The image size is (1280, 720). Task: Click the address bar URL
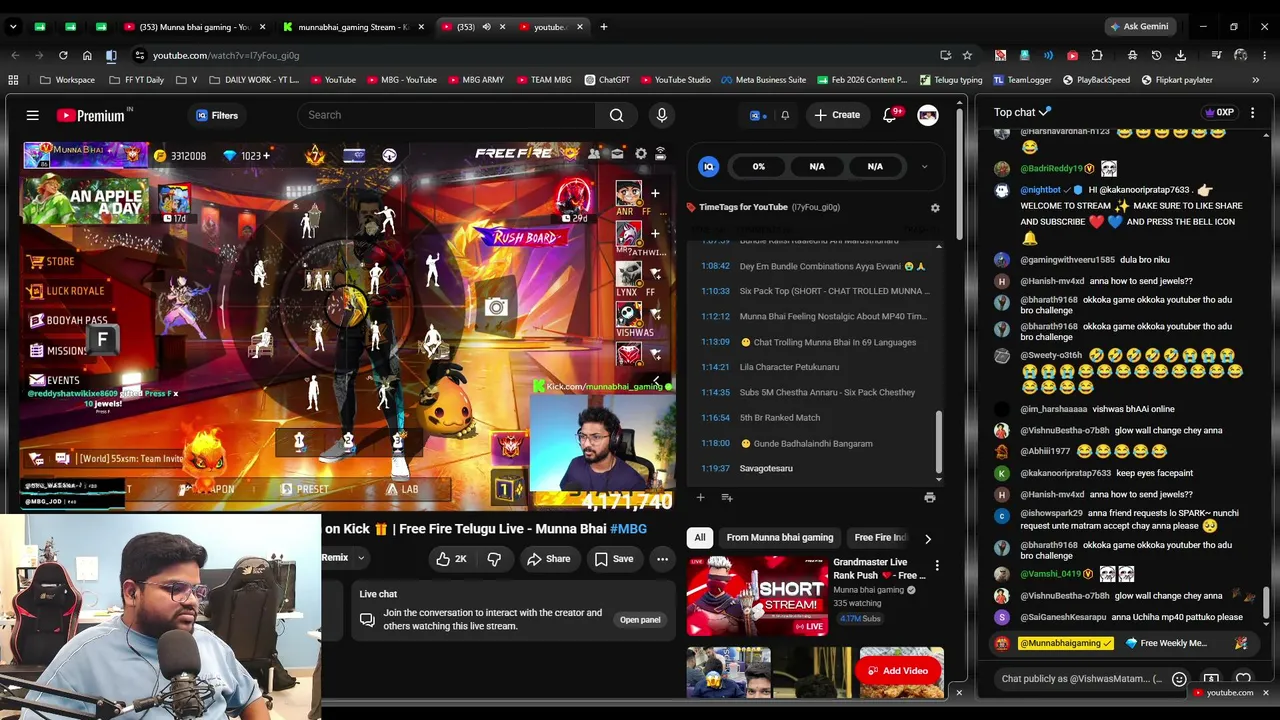(226, 55)
